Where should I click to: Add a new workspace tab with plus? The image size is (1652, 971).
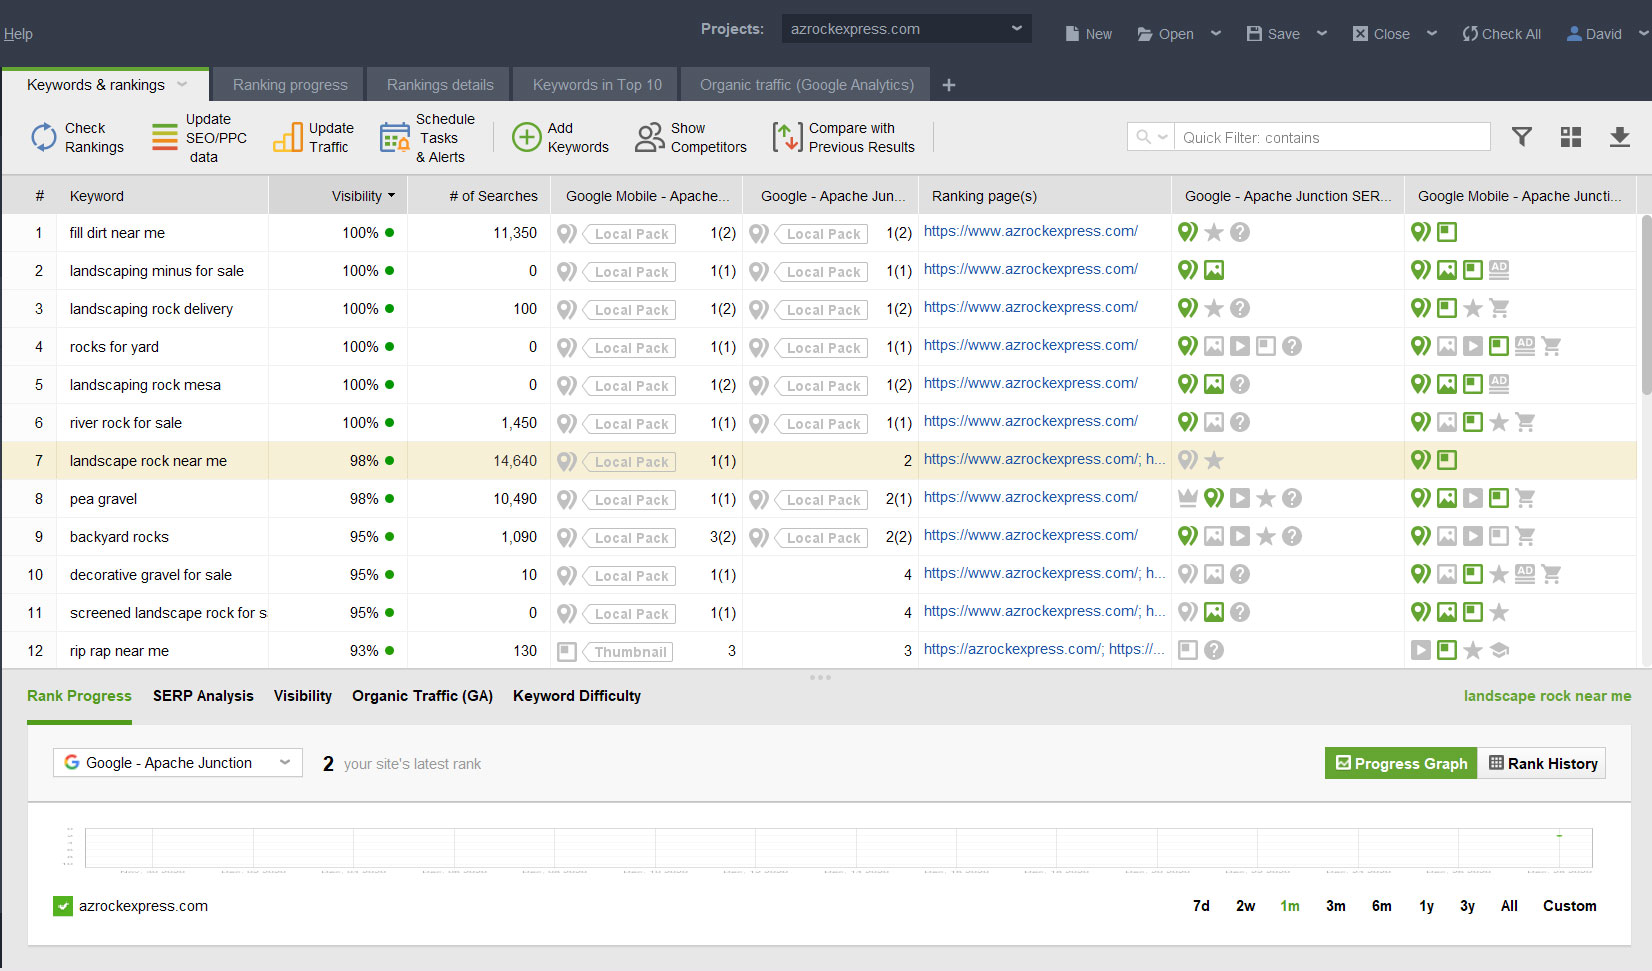tap(949, 85)
